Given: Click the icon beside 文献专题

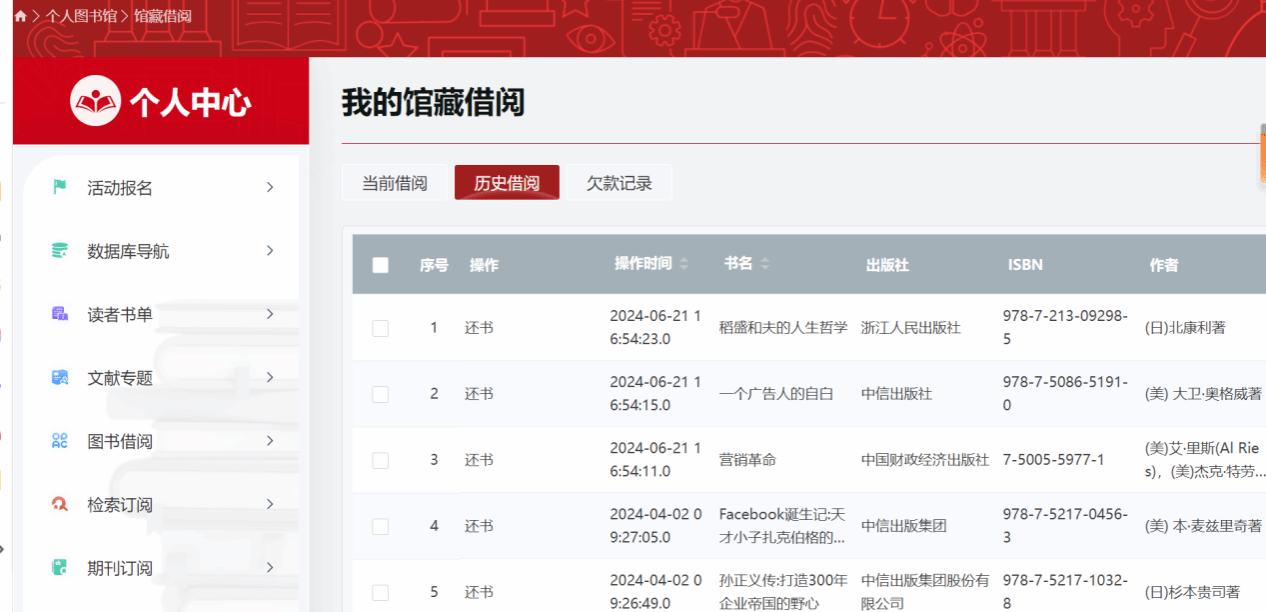Looking at the screenshot, I should (x=60, y=378).
